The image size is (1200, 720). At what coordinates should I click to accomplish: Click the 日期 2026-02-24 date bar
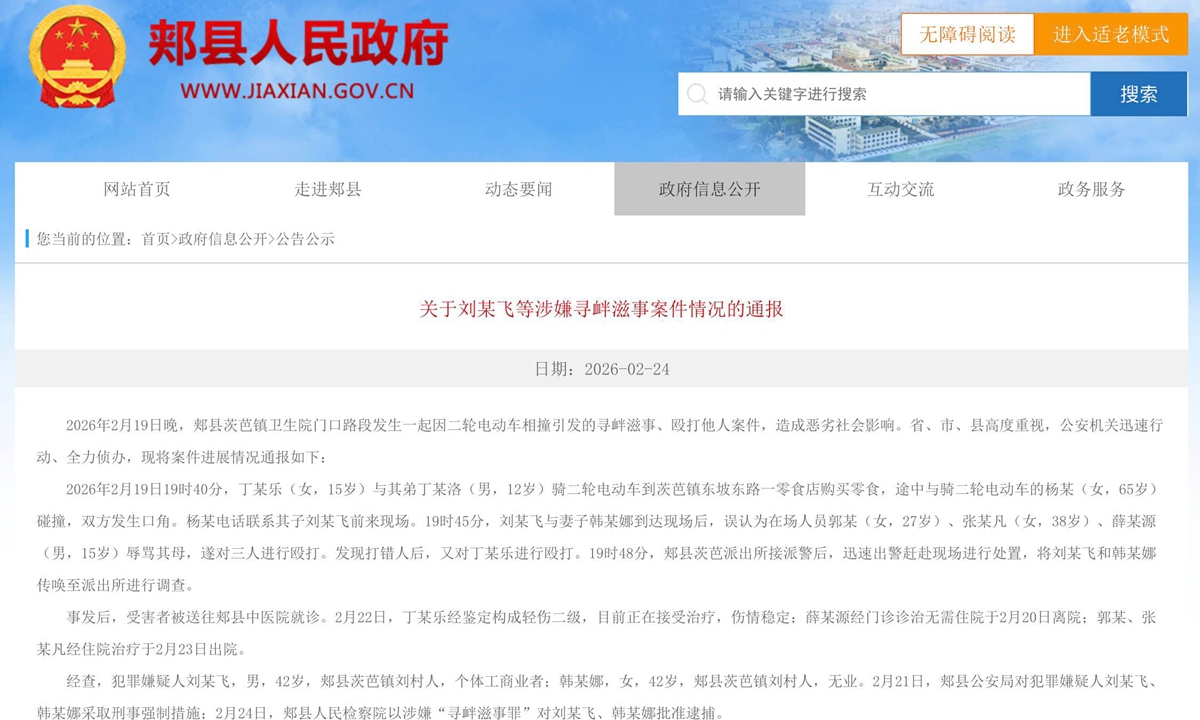point(600,369)
